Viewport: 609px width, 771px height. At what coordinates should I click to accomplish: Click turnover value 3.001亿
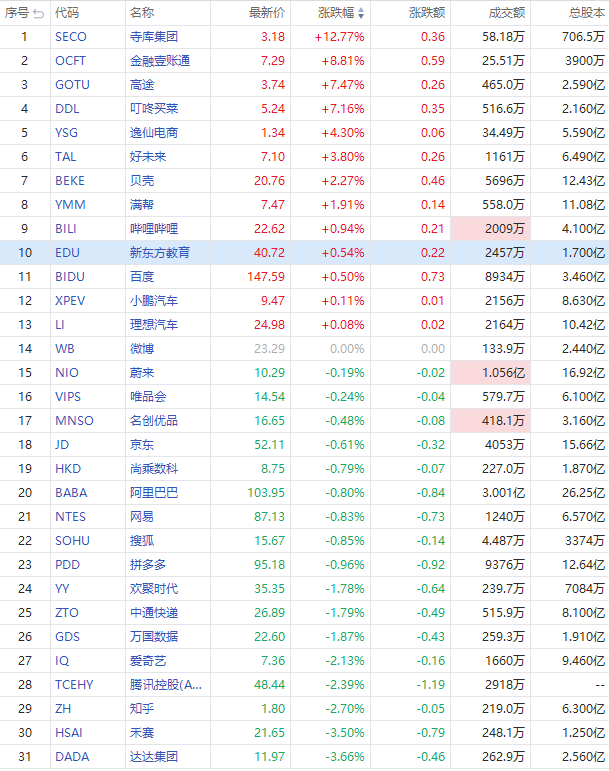[503, 493]
